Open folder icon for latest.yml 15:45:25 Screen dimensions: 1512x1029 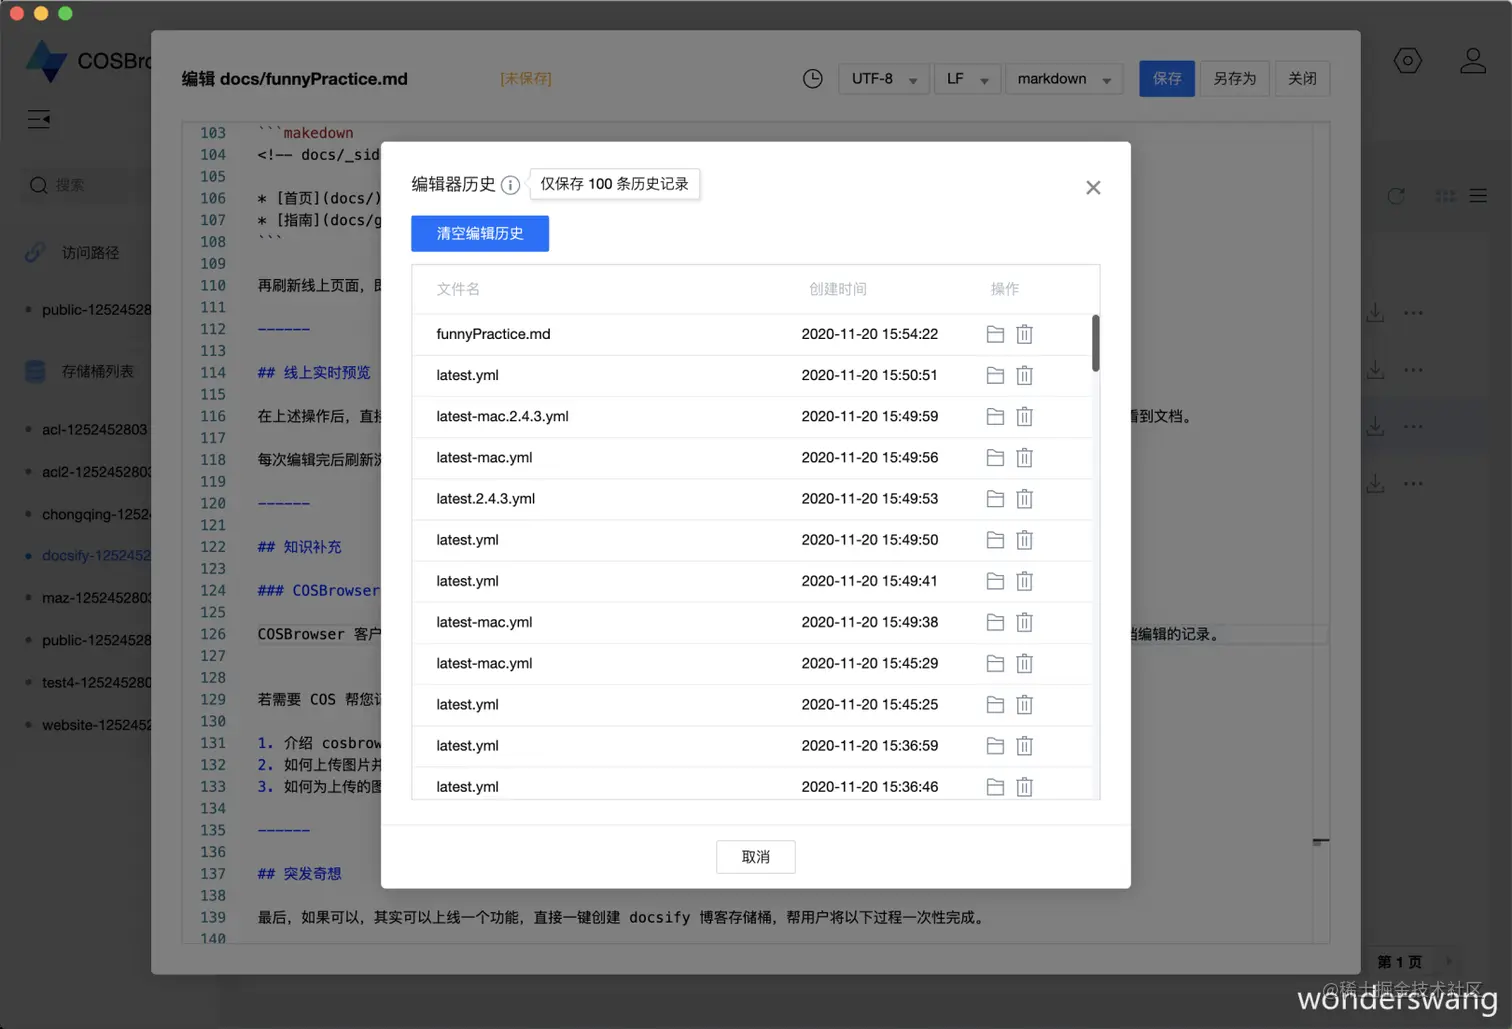[x=995, y=704]
